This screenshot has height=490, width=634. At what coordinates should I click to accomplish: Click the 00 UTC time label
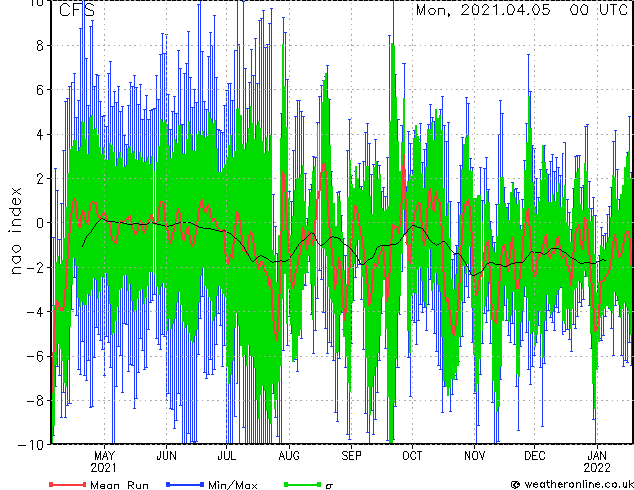598,10
